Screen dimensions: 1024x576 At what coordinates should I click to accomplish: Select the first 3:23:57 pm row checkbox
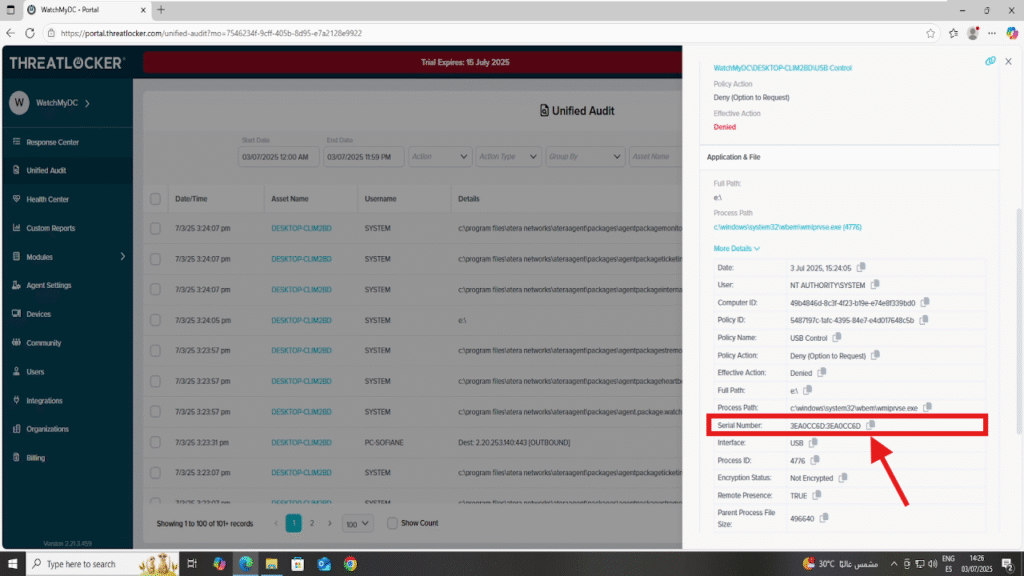point(155,351)
